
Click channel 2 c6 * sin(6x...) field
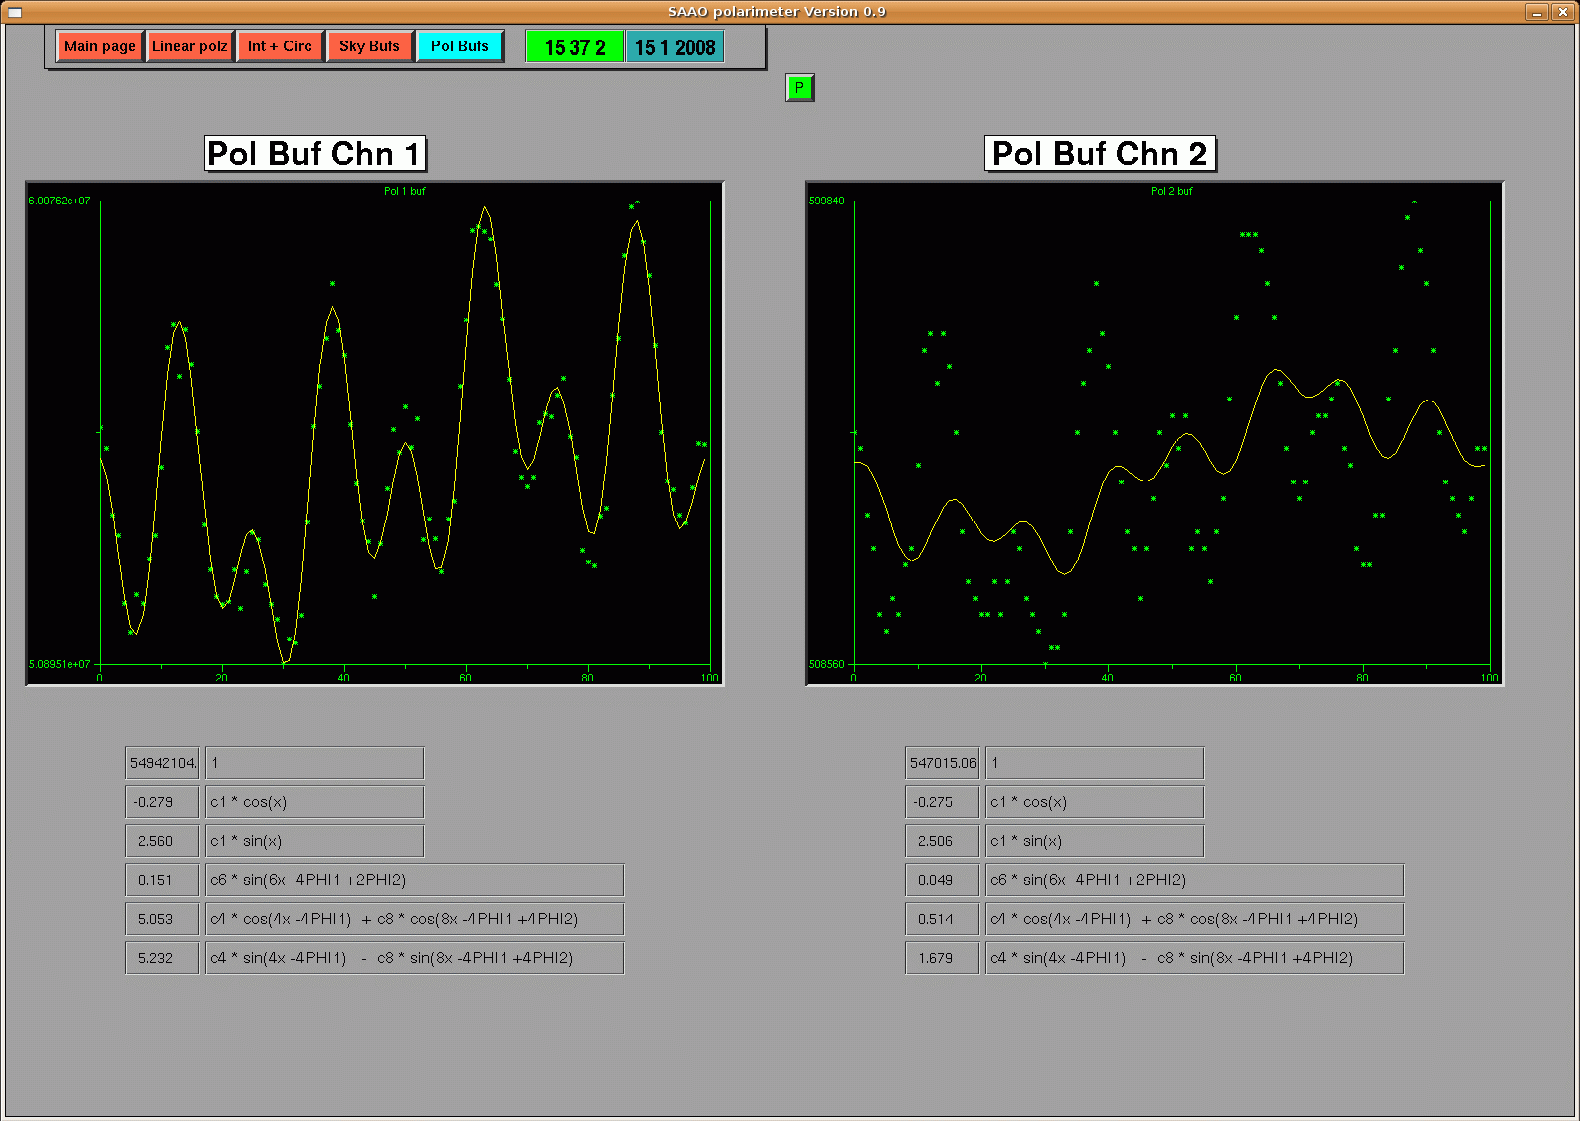[x=1195, y=880]
